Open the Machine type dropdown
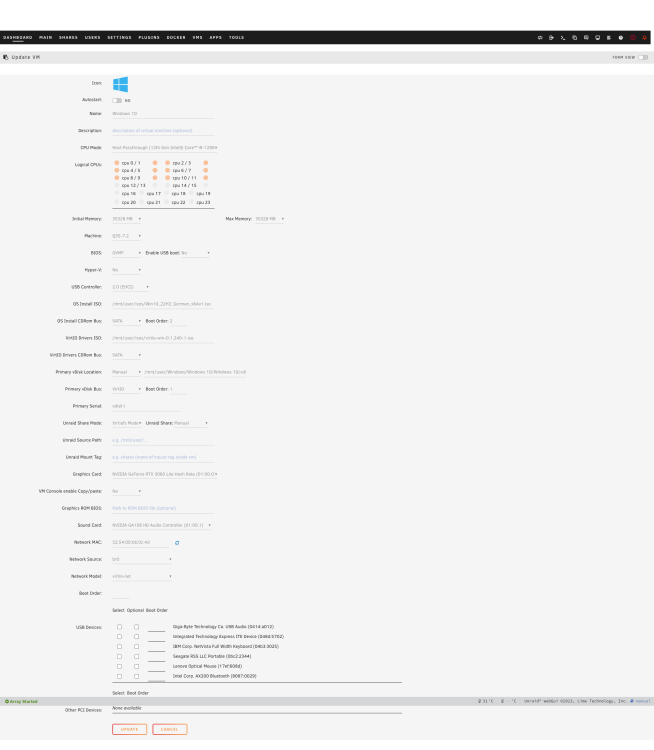 coord(127,236)
